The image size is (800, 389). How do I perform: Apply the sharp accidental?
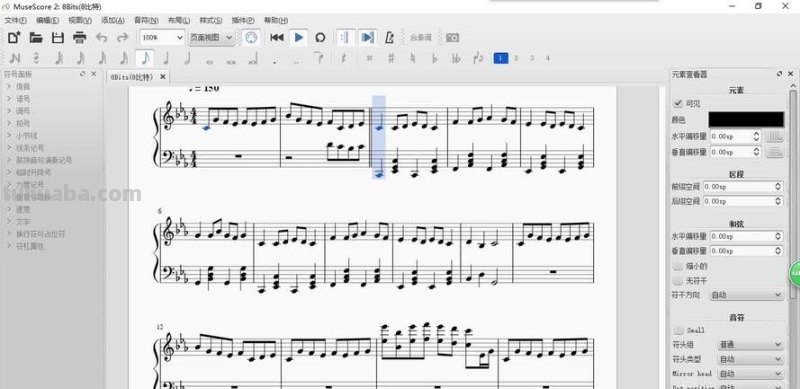coord(391,58)
